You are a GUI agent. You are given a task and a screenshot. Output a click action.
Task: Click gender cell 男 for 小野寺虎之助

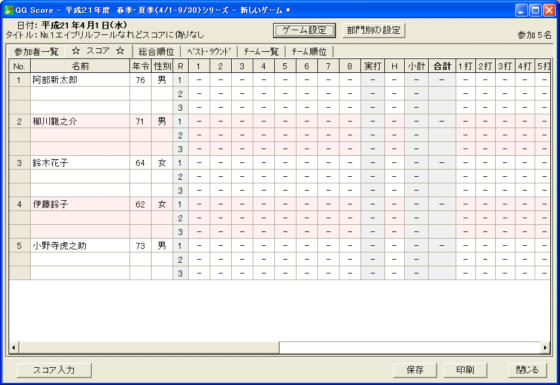[162, 246]
